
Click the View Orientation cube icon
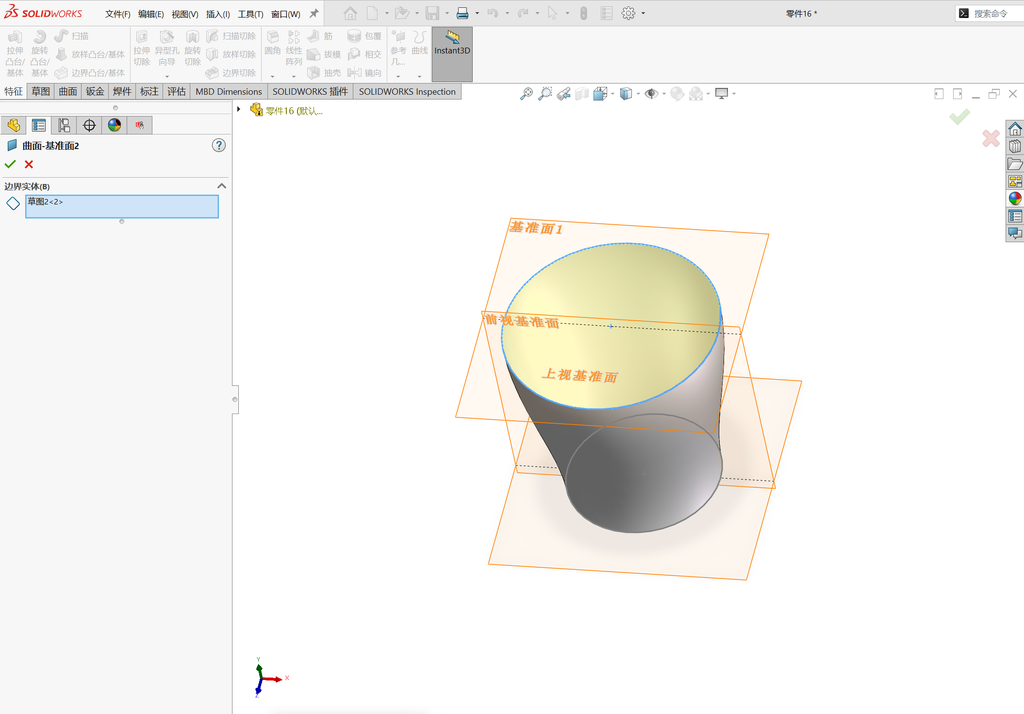tap(600, 94)
